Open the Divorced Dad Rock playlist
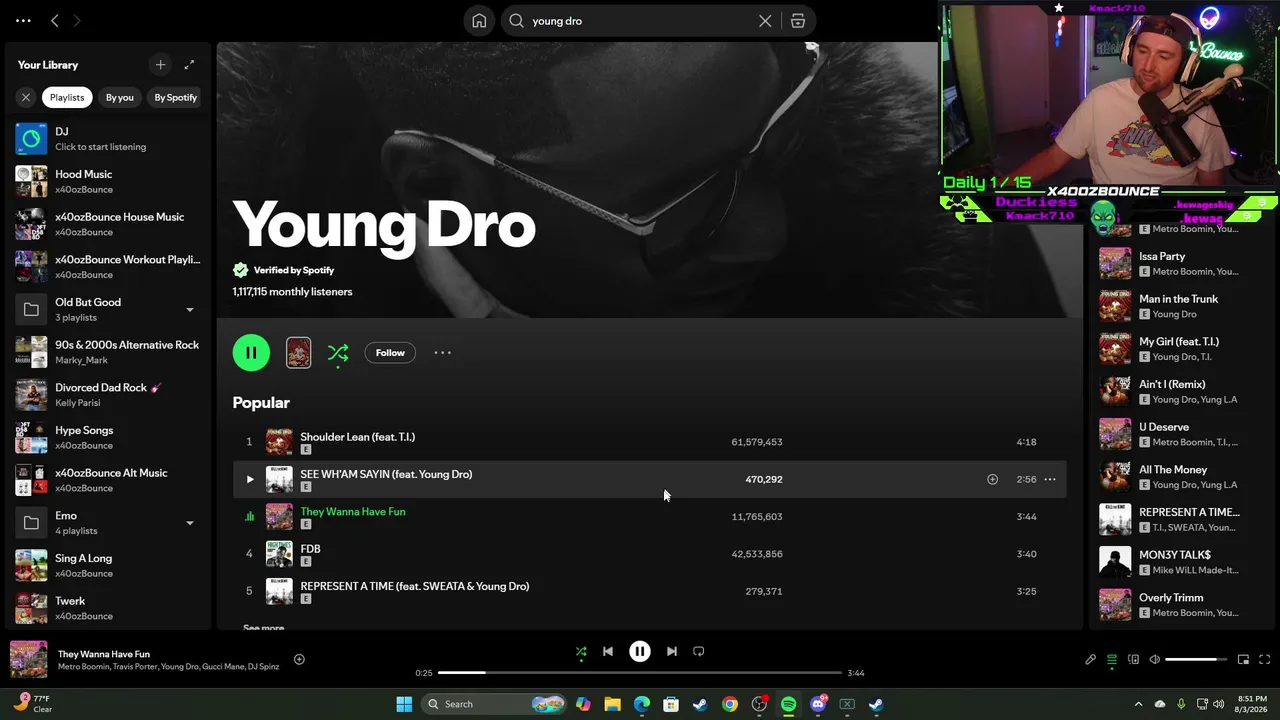Image resolution: width=1280 pixels, height=720 pixels. [x=109, y=395]
